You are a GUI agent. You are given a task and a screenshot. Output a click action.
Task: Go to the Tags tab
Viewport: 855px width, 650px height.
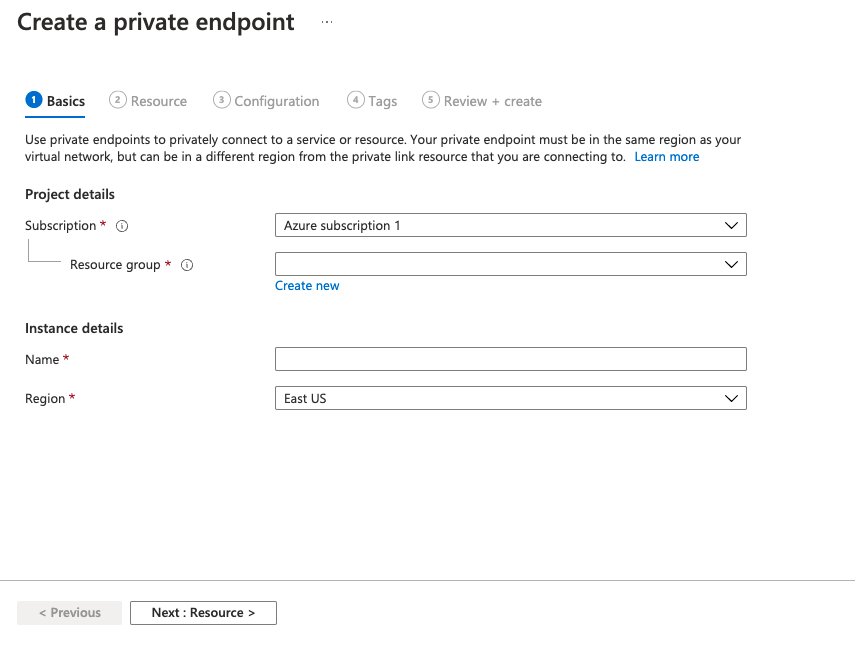[372, 101]
